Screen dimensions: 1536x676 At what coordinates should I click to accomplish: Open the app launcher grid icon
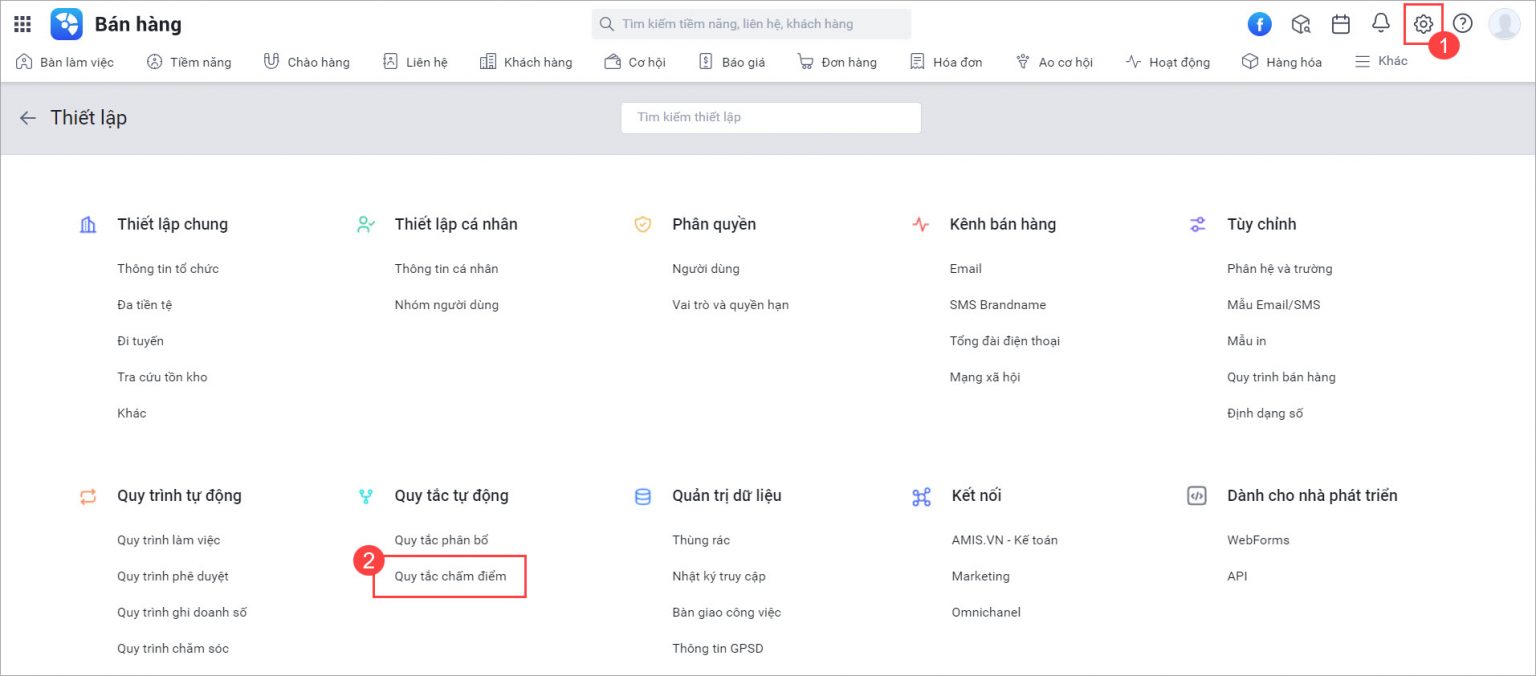tap(22, 24)
